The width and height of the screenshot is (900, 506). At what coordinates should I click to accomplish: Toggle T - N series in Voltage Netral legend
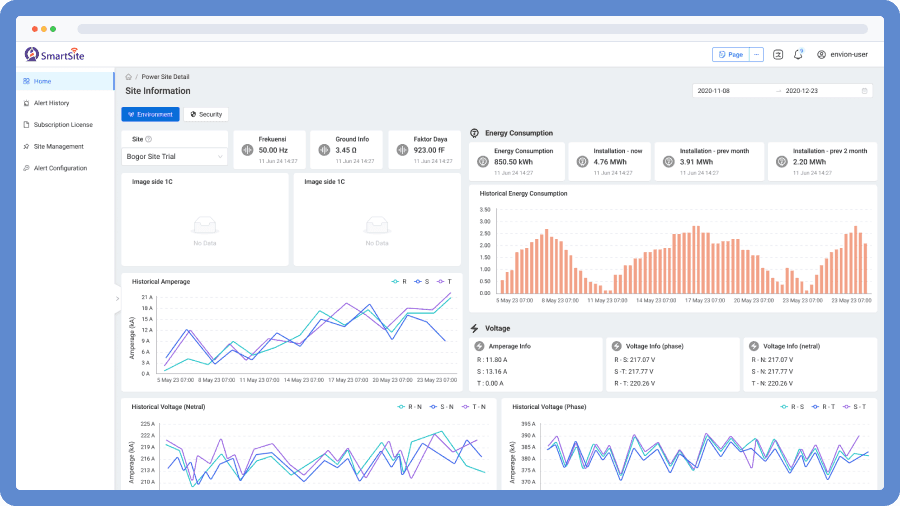pyautogui.click(x=474, y=407)
